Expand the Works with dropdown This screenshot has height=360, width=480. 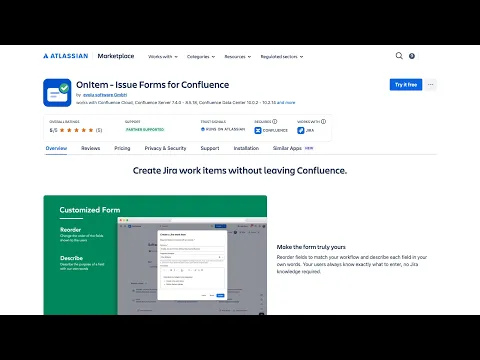click(x=163, y=57)
